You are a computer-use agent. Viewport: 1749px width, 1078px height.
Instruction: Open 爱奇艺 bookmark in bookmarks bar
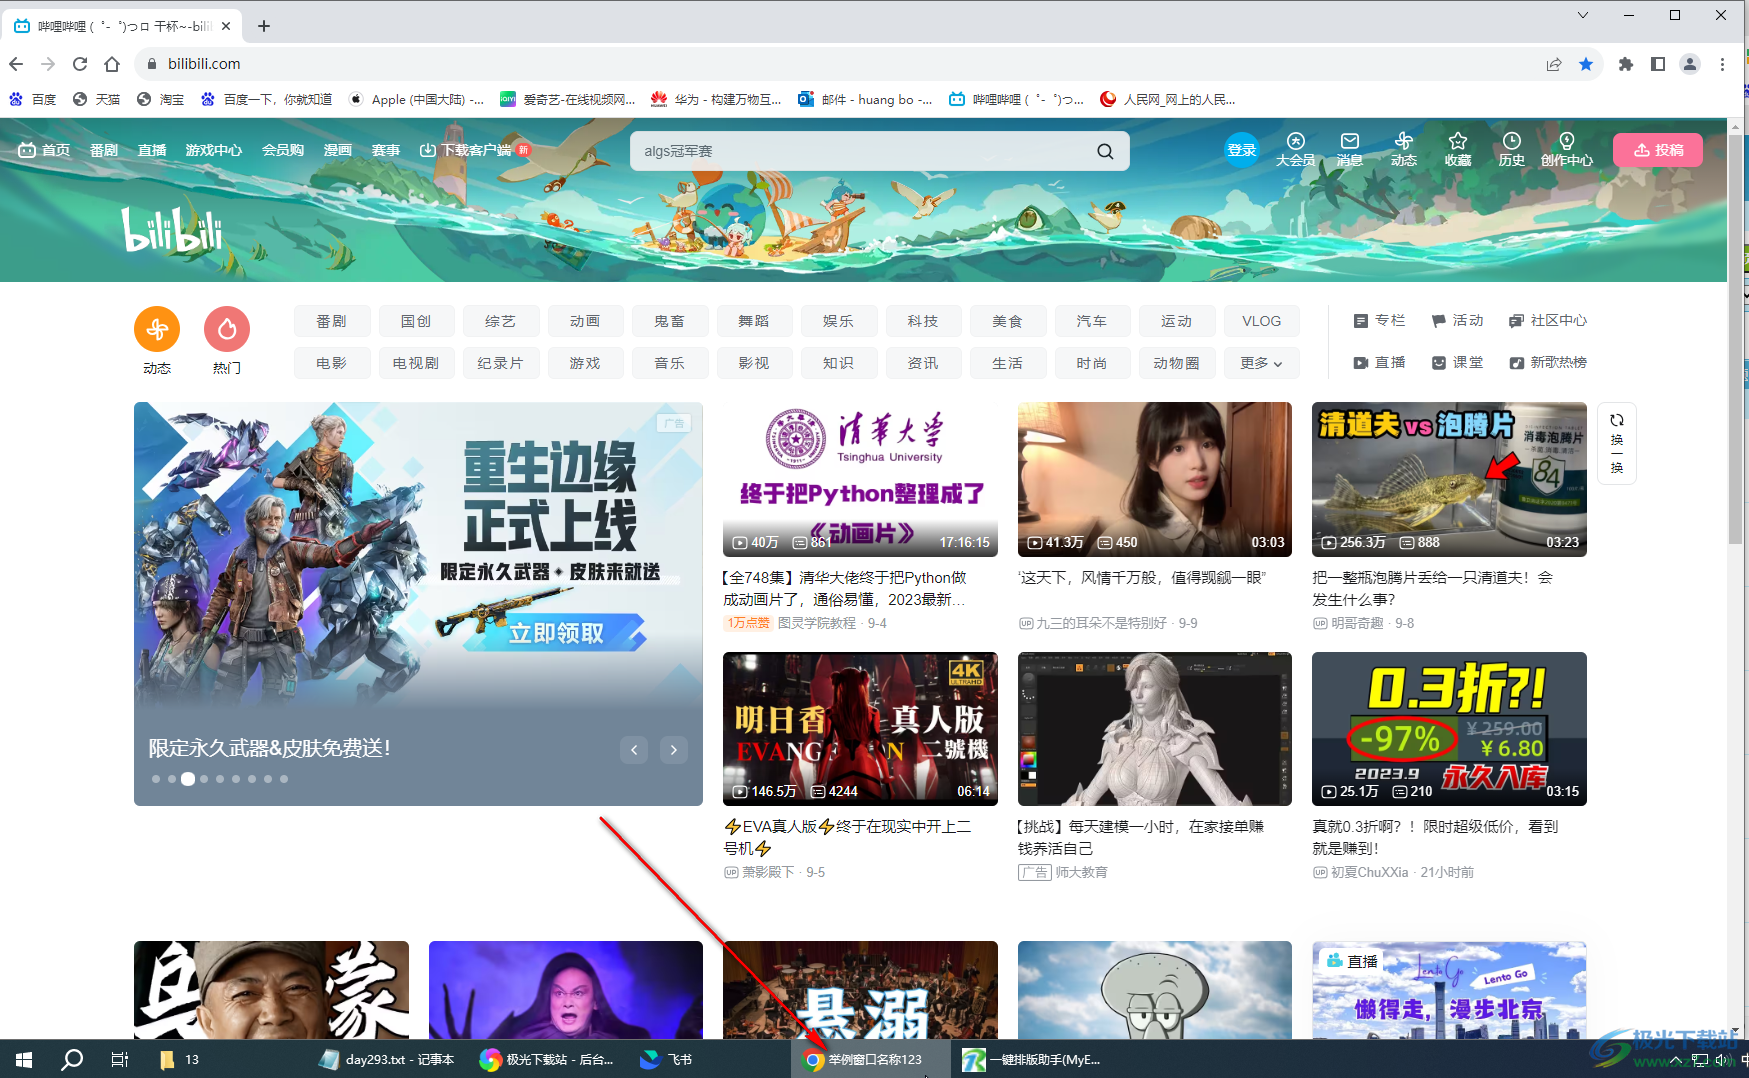tap(567, 99)
